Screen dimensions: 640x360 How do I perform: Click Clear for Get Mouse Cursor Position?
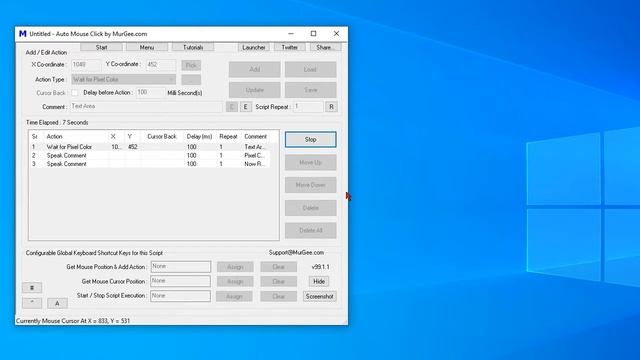278,282
